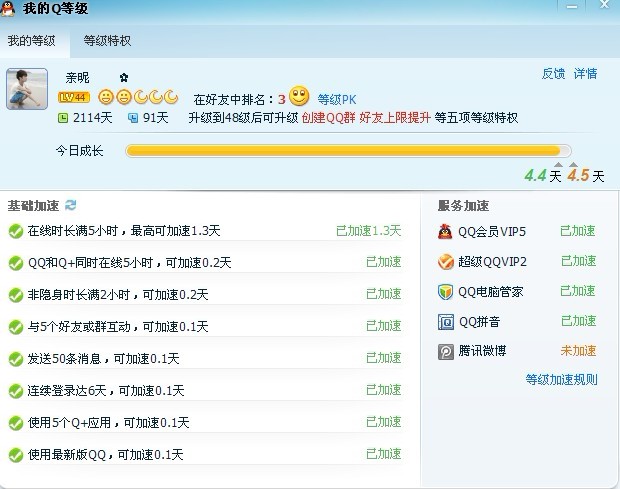Click the nickname 亲昵
The image size is (620, 489).
pos(78,77)
